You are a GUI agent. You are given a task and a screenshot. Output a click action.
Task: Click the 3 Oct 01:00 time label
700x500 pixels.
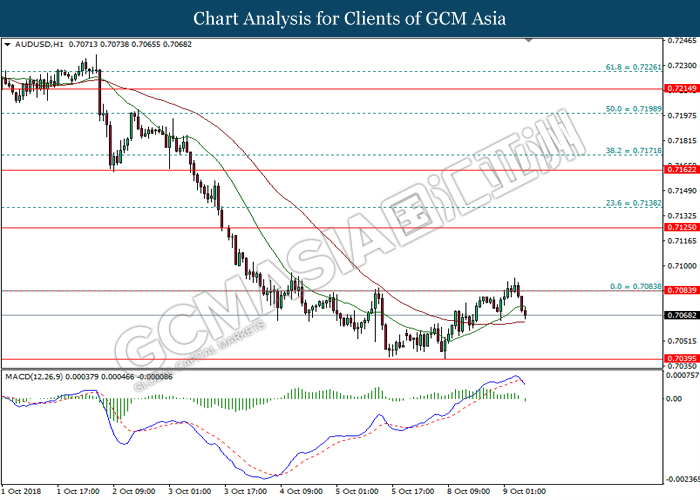(190, 491)
